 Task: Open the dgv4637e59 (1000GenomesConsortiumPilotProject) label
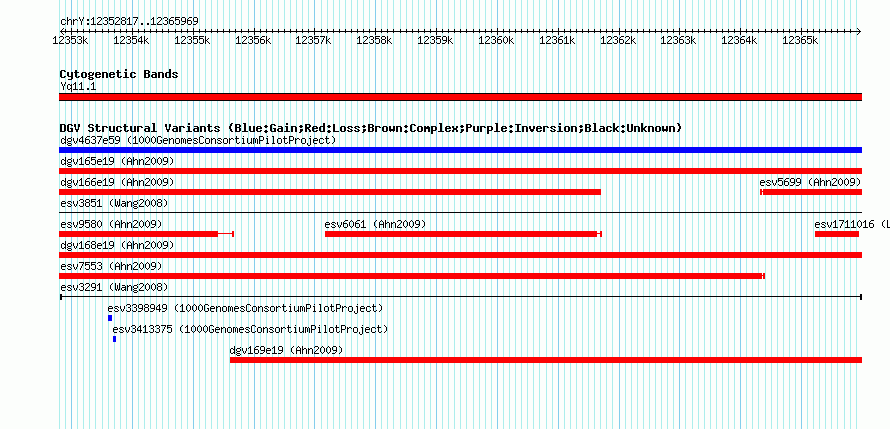click(x=198, y=140)
